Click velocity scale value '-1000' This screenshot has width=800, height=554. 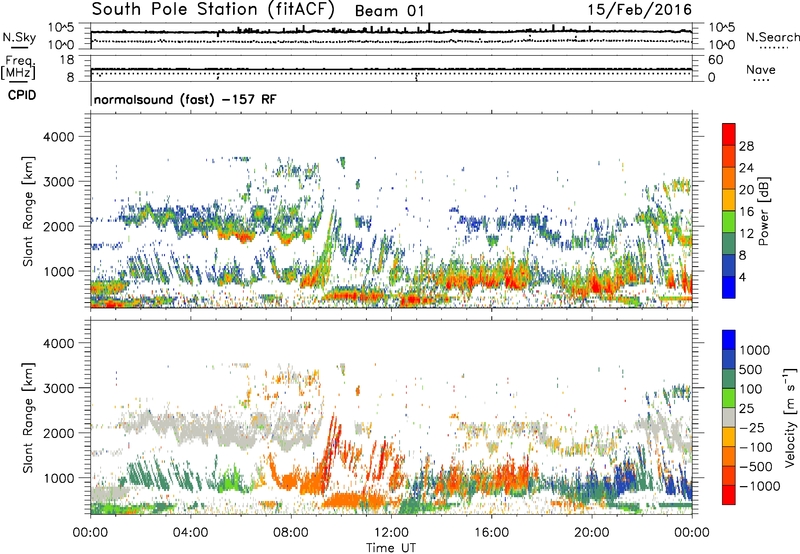pos(760,486)
